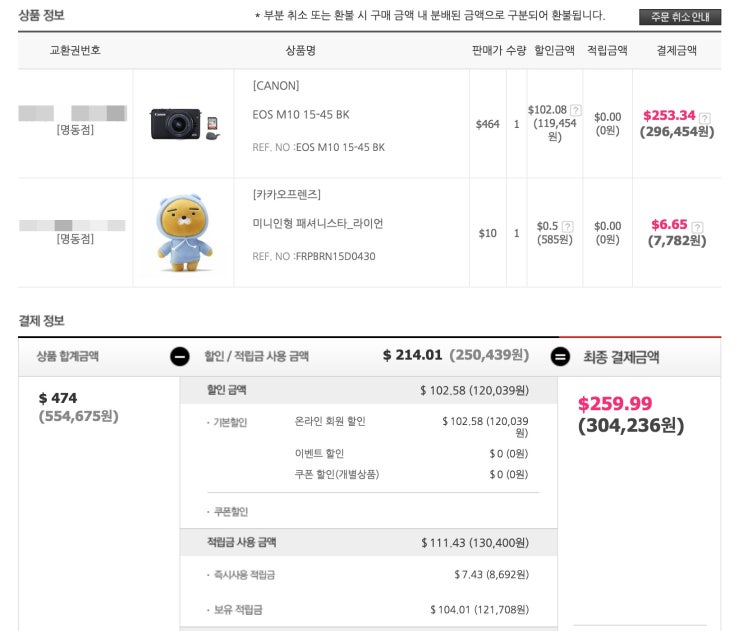Click the [카카오프렌즈] brand label
This screenshot has height=631, width=743.
point(286,194)
